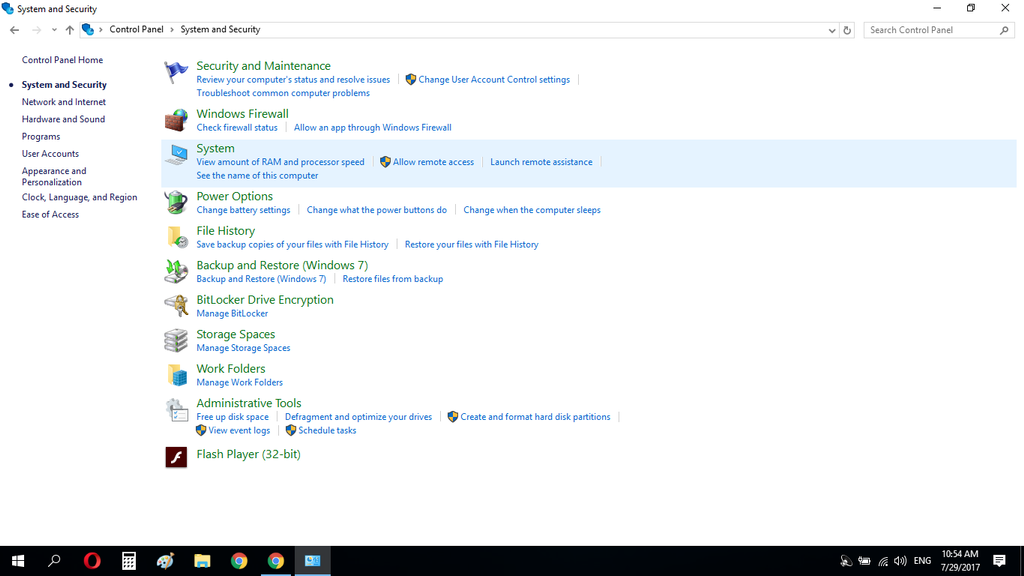1024x576 pixels.
Task: Click Restore your files with File History
Action: (x=472, y=244)
